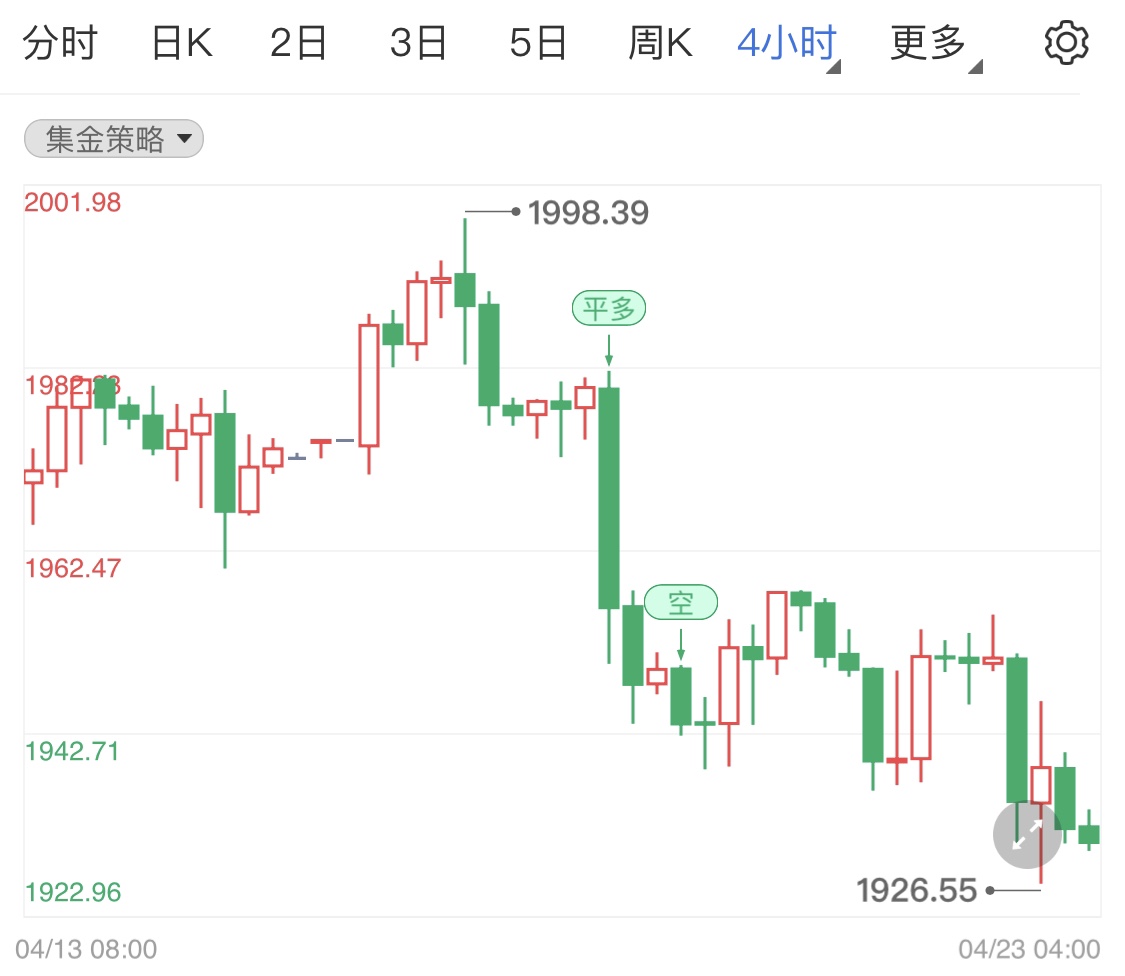Click the 1998.39 high price marker

pos(588,212)
